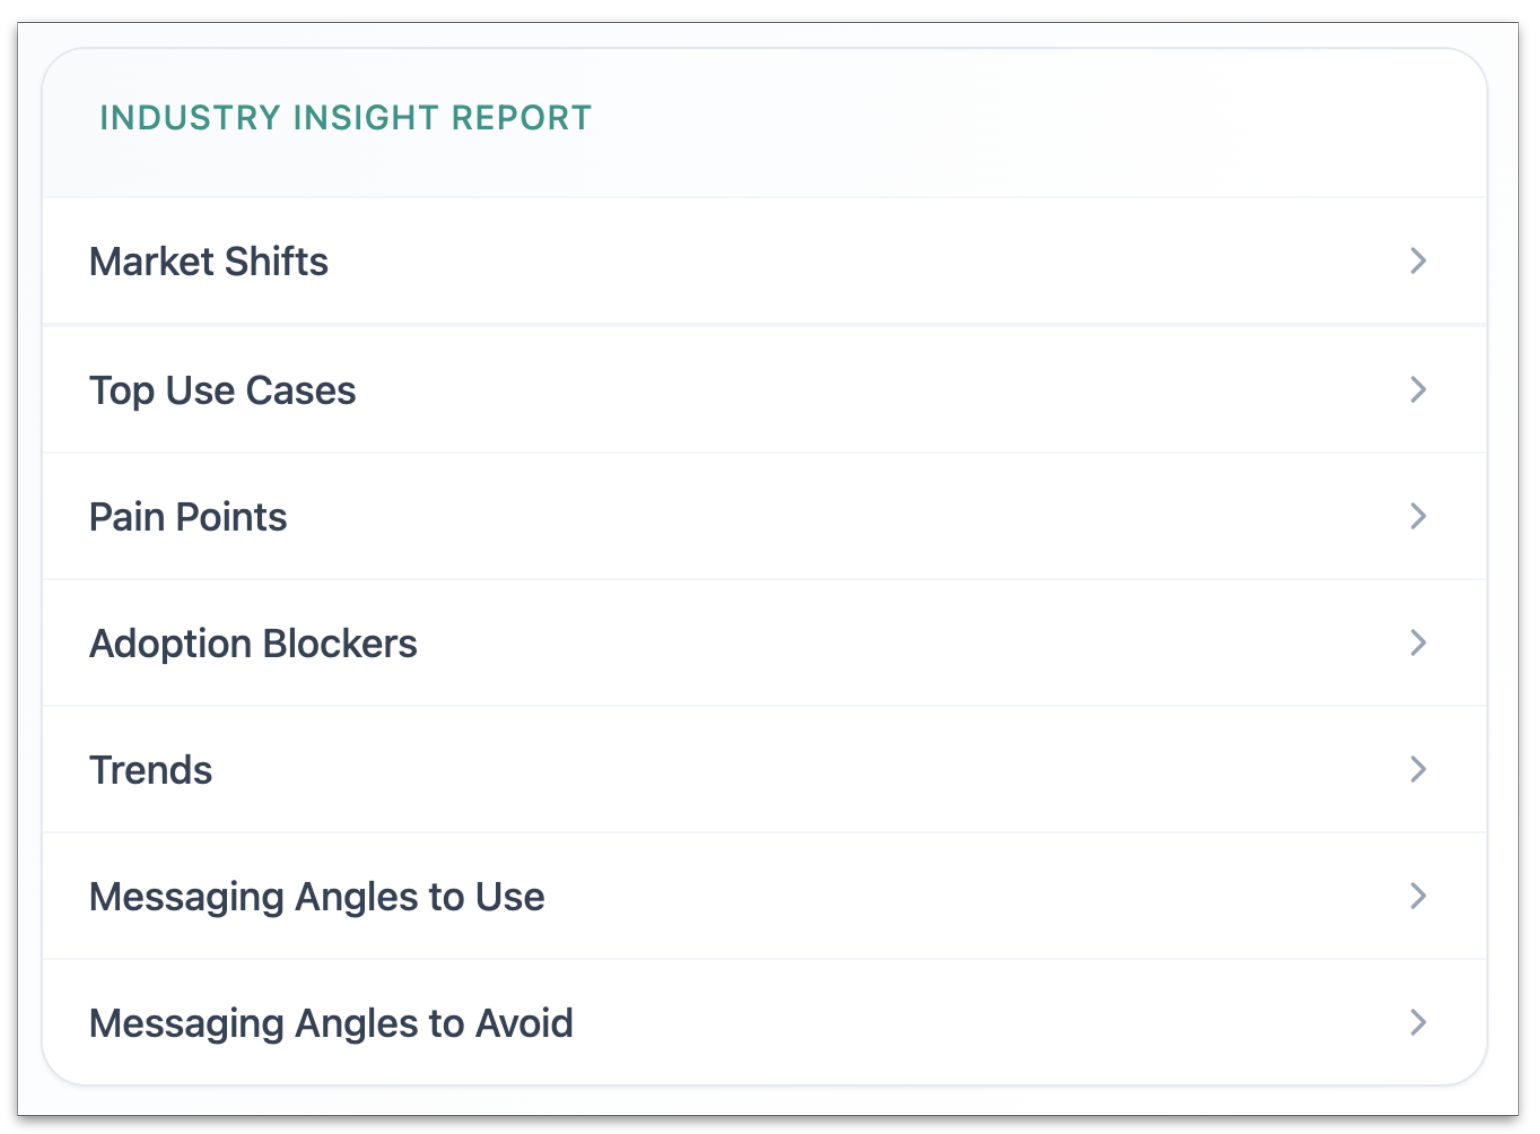Open the Adoption Blockers section

coord(700,643)
